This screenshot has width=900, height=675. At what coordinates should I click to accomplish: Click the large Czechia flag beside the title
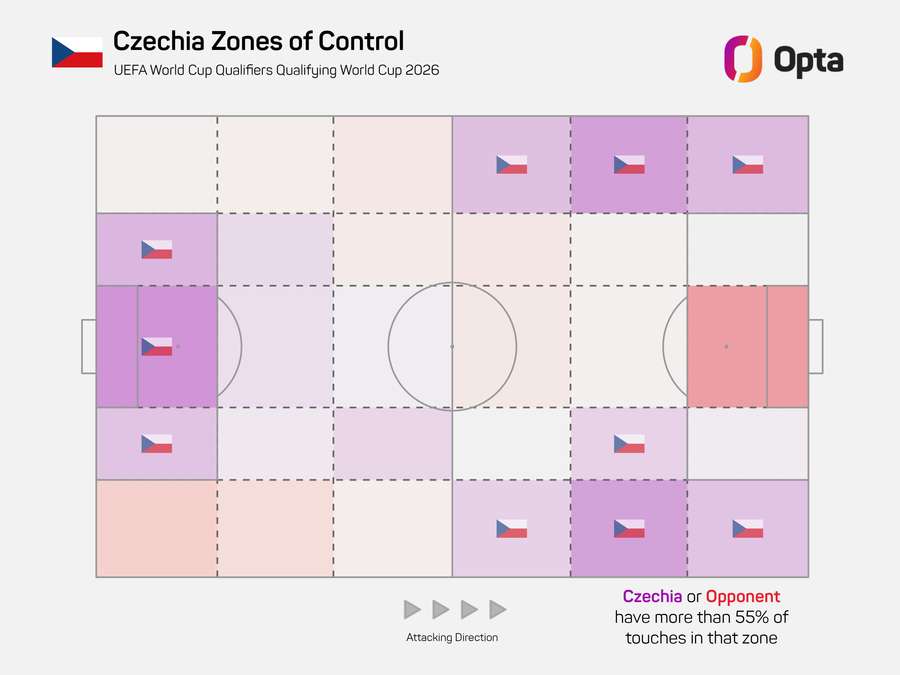coord(77,52)
